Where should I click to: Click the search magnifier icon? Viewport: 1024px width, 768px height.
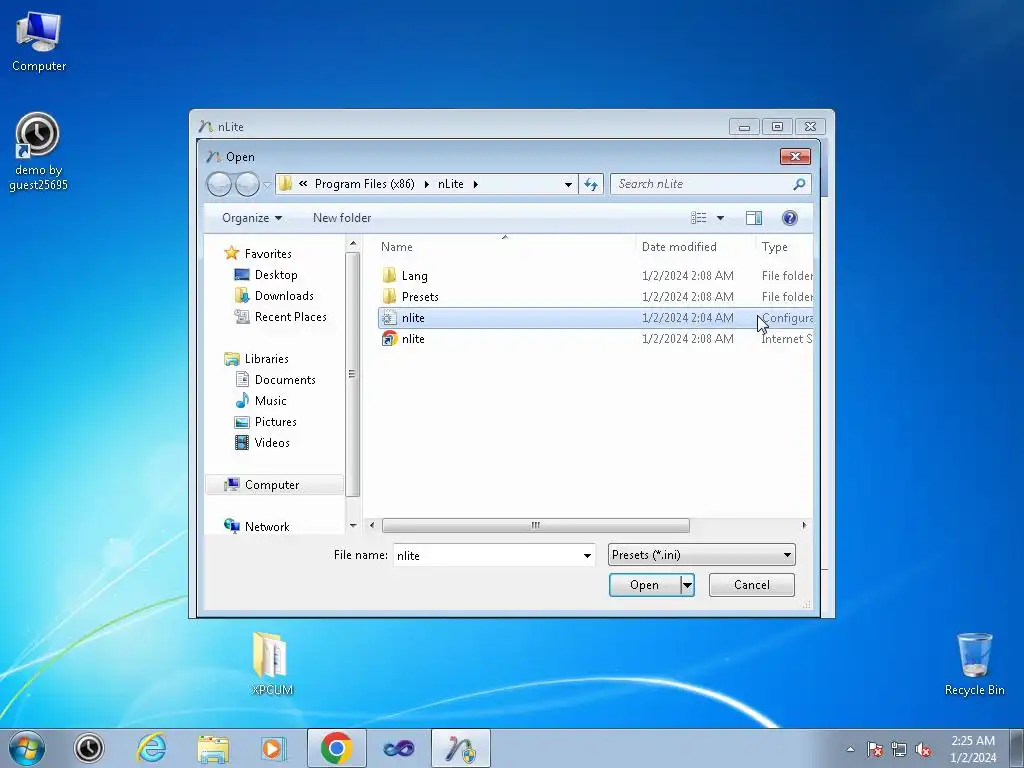coord(799,184)
